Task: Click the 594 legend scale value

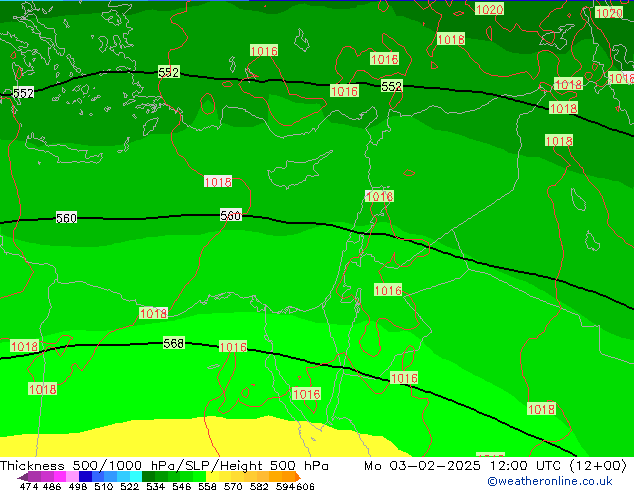Action: [285, 486]
